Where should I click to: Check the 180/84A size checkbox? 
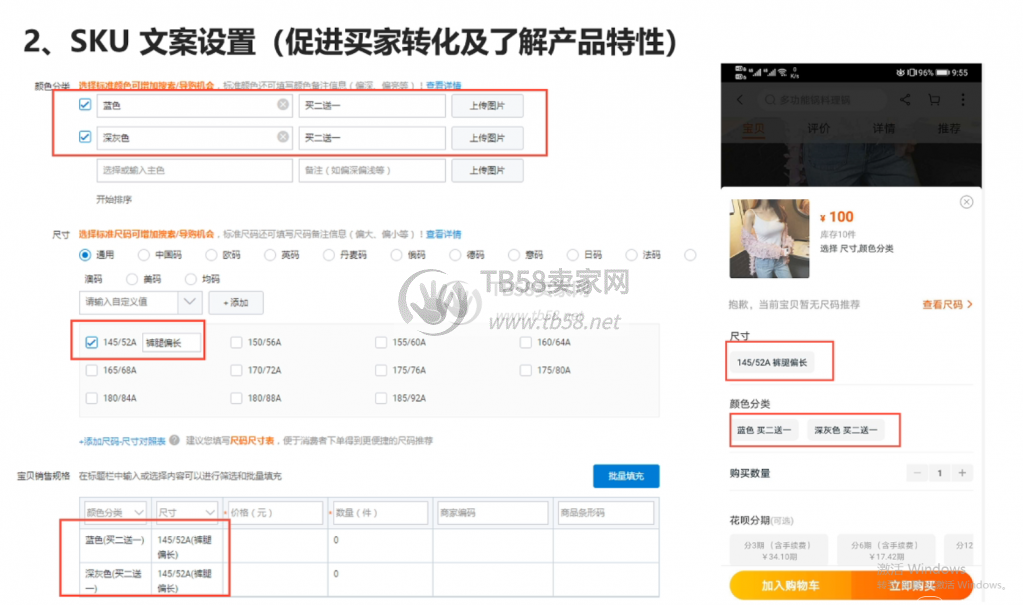(x=91, y=398)
